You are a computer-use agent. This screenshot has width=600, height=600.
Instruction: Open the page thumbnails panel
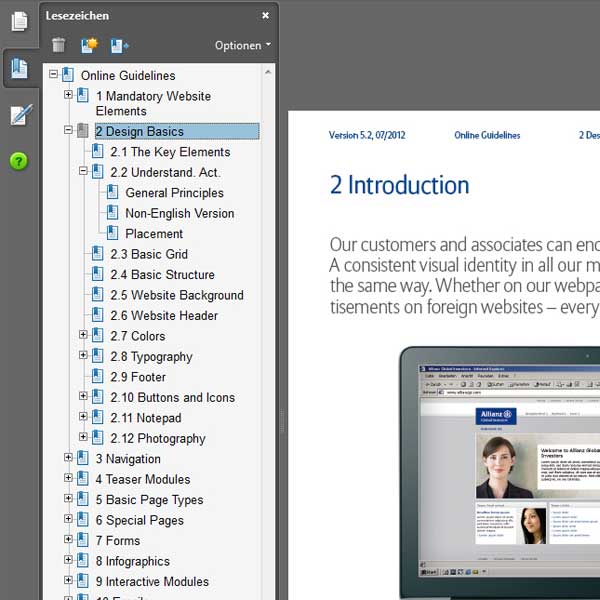point(19,21)
